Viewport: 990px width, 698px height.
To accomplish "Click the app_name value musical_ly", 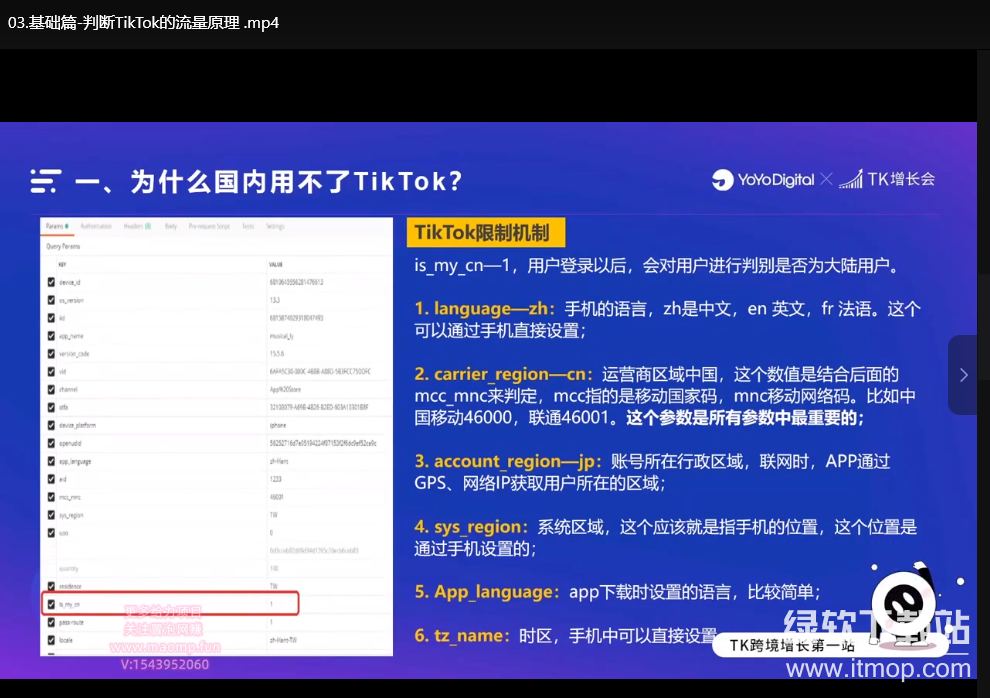I will pos(282,336).
